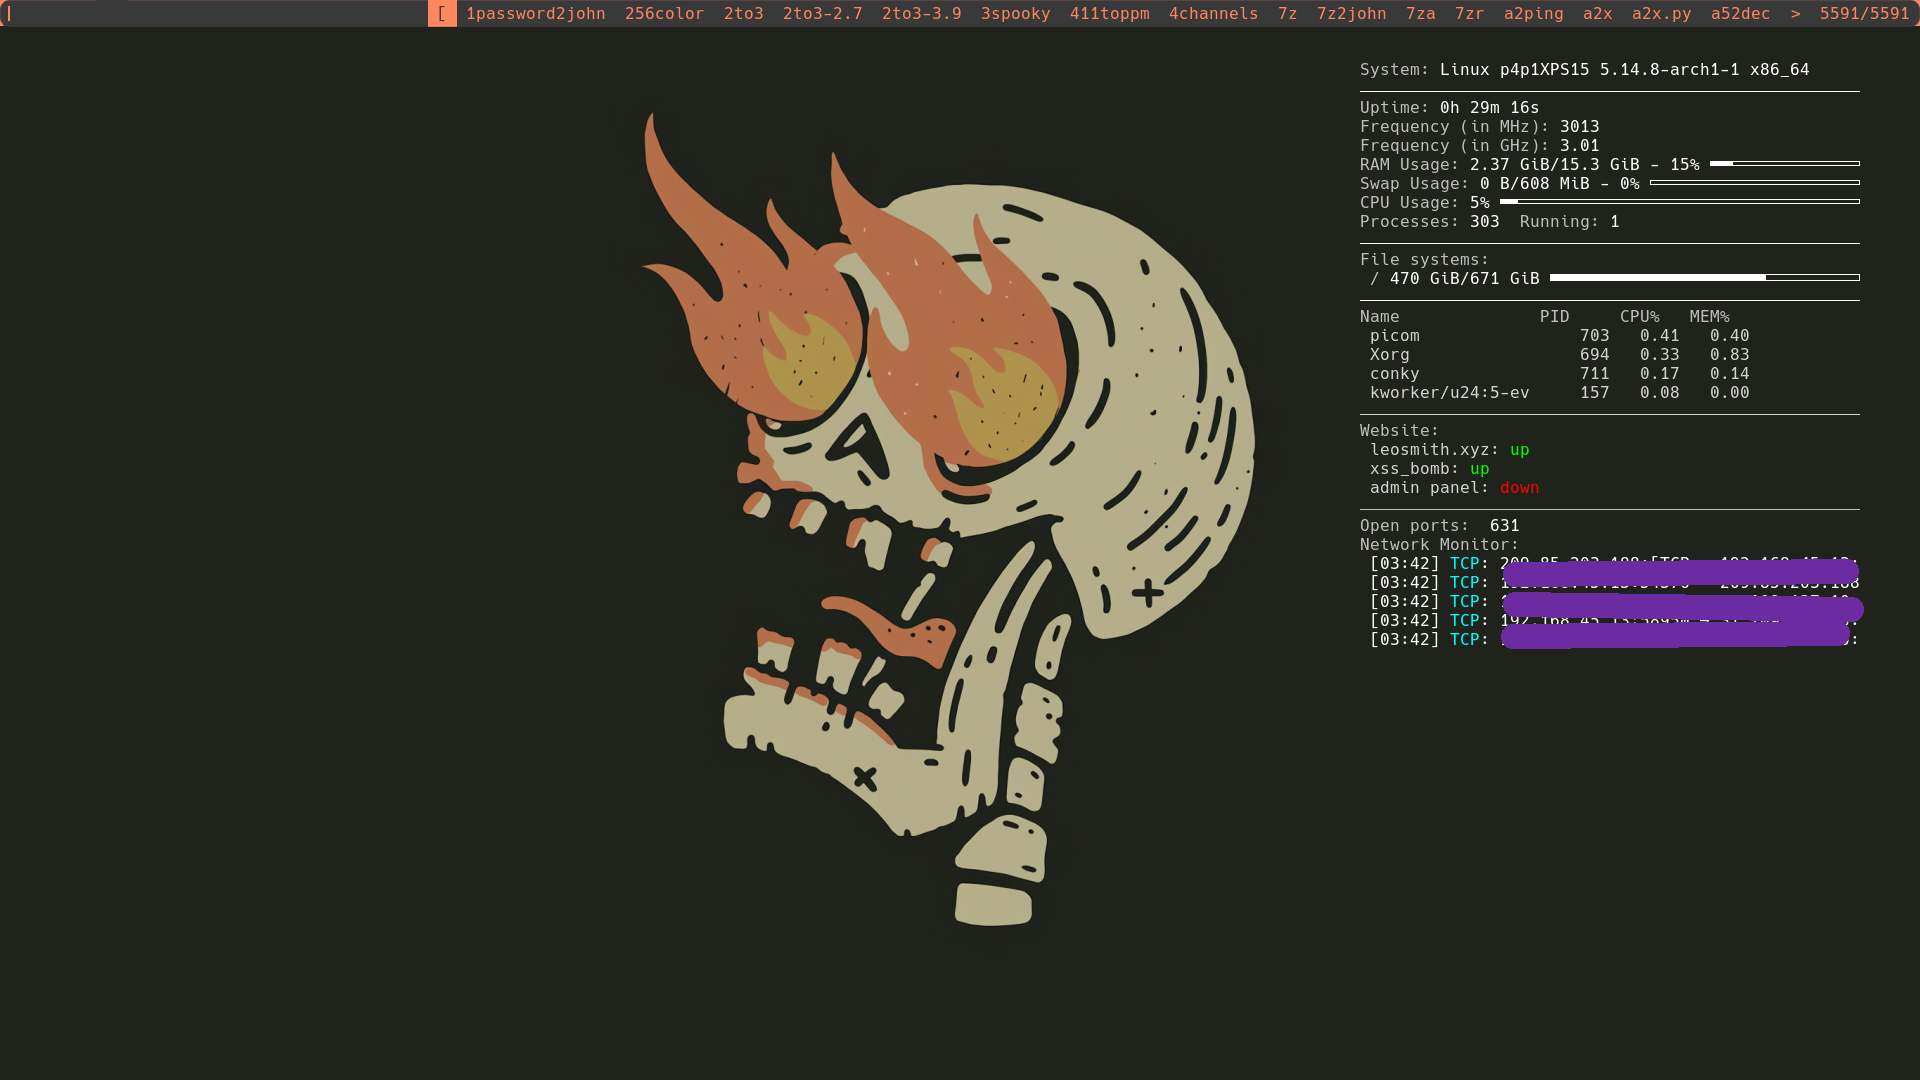1920x1080 pixels.
Task: Expand the 2to3-2.7 completion option
Action: point(821,14)
